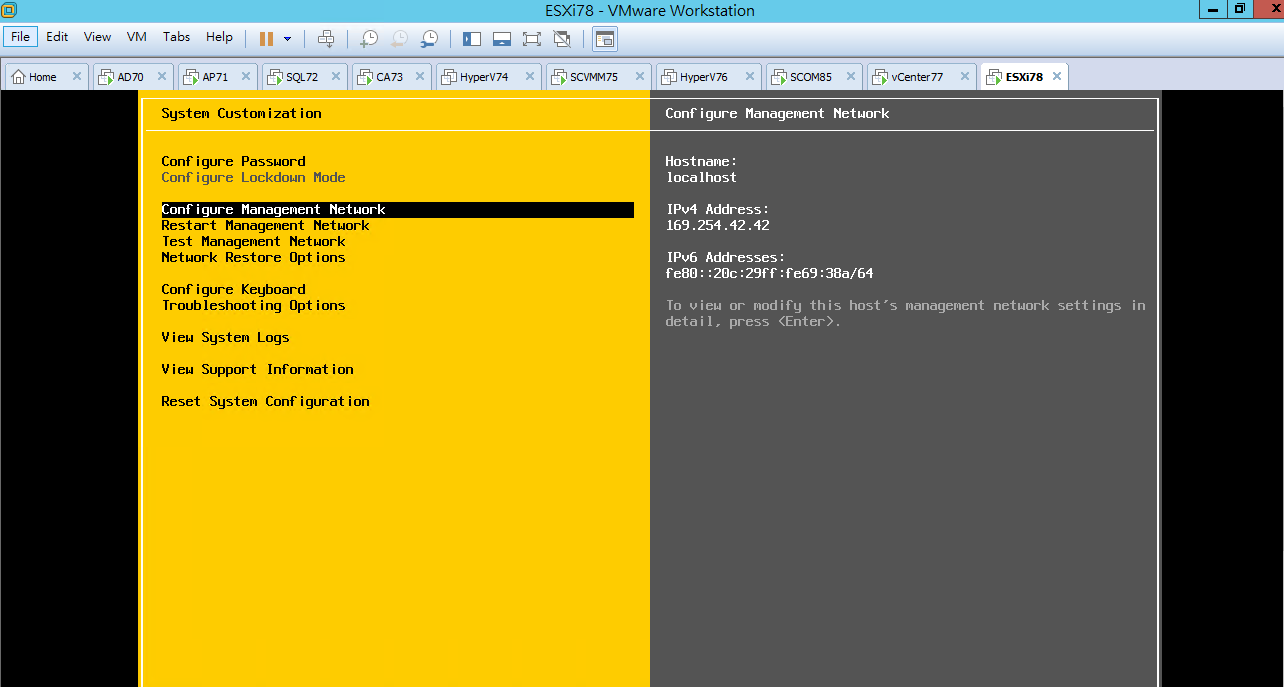Close the vCenter77 tab
Screen dimensions: 1284x687
click(965, 77)
